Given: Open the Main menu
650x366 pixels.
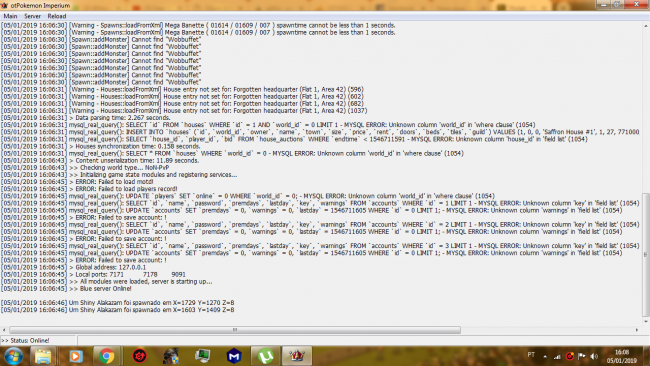Looking at the screenshot, I should click(x=10, y=16).
